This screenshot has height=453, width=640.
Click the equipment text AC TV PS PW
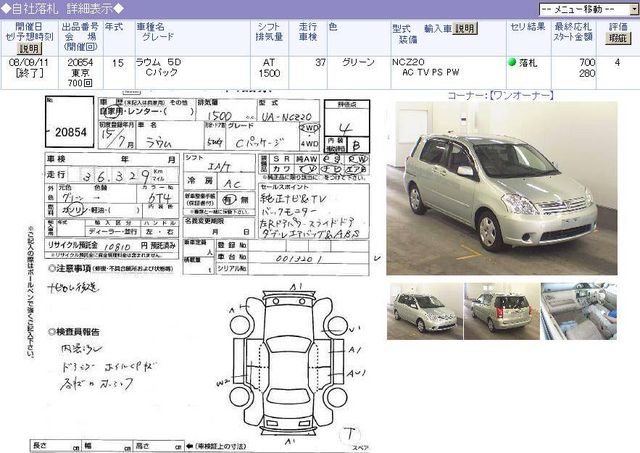click(x=431, y=72)
